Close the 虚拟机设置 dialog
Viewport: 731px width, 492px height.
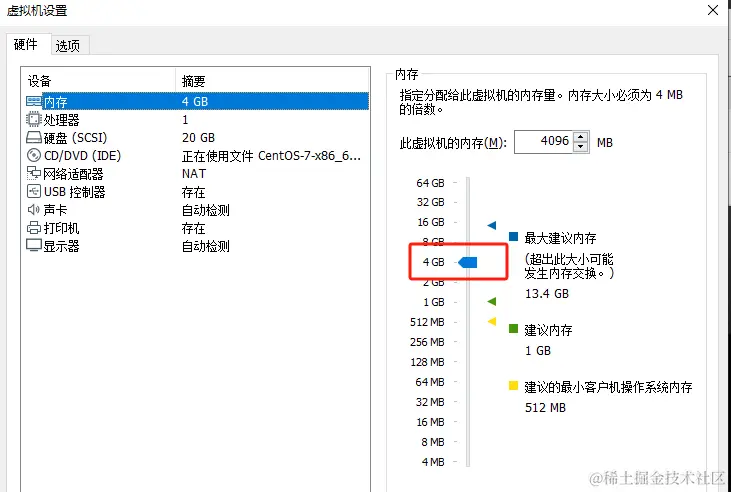[x=713, y=10]
